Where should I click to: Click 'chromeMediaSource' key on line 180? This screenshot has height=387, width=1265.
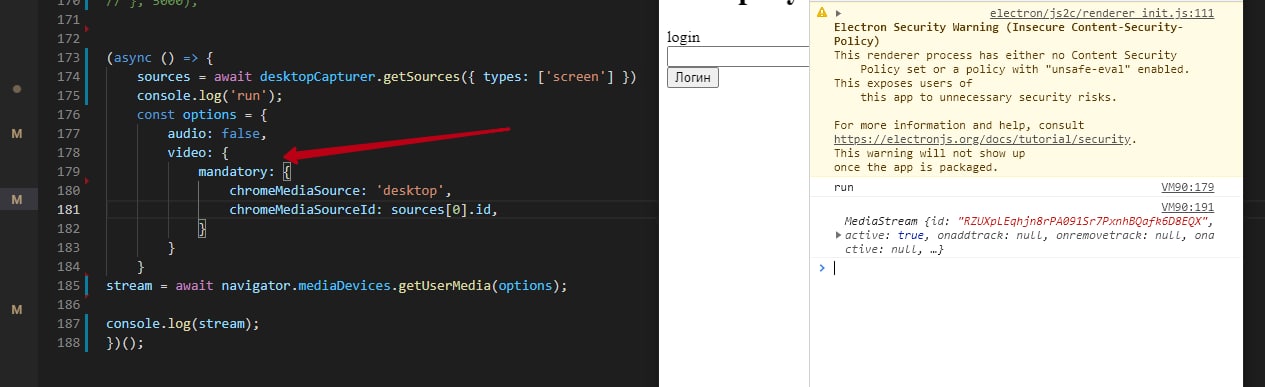pos(298,190)
